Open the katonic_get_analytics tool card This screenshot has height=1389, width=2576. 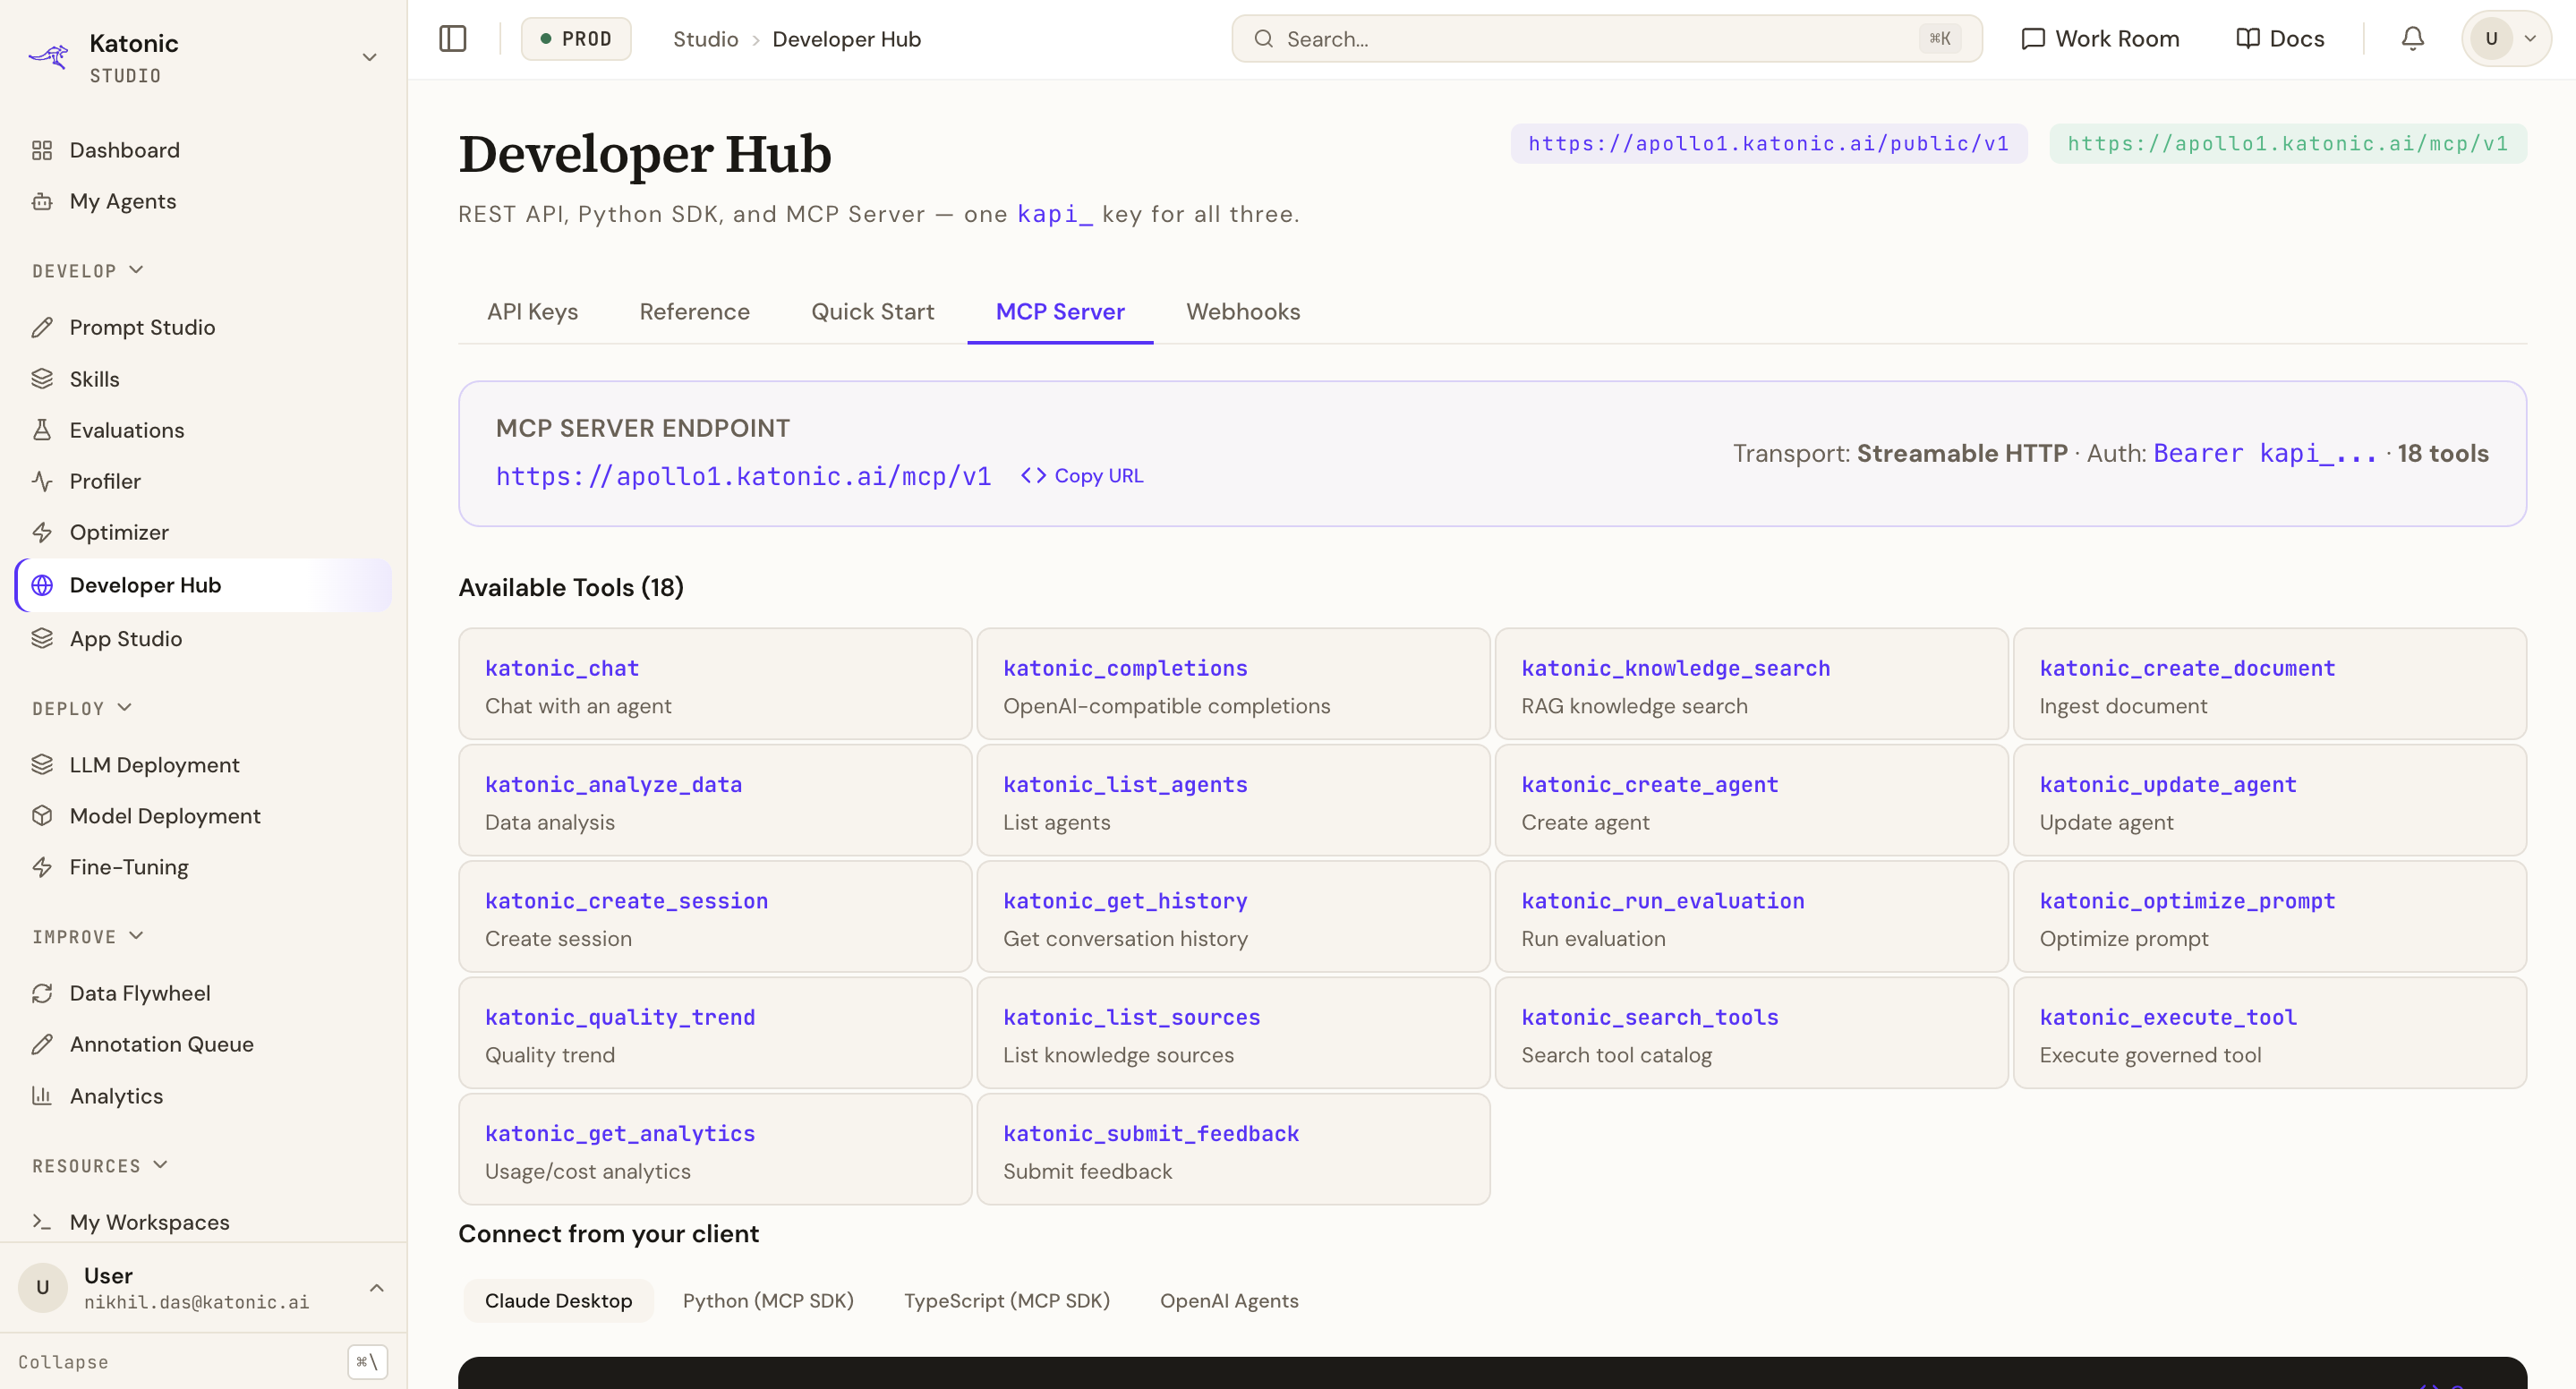click(715, 1150)
